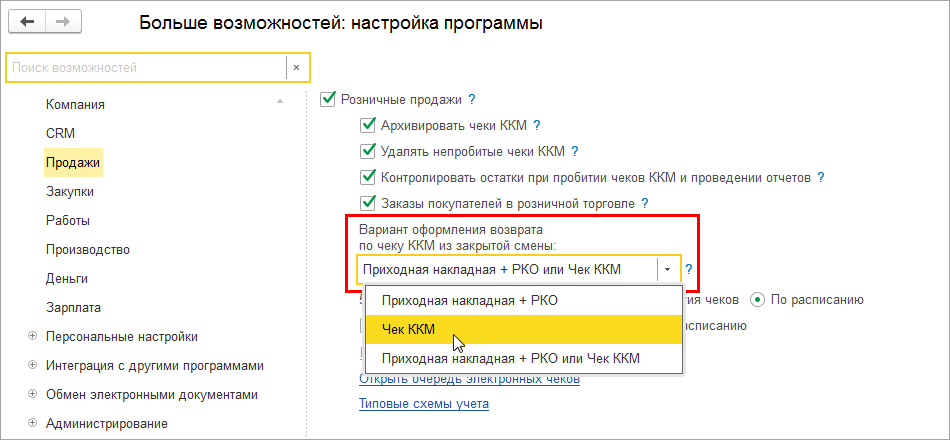The width and height of the screenshot is (950, 440).
Task: Expand the Персональные настройки section
Action: pyautogui.click(x=32, y=337)
